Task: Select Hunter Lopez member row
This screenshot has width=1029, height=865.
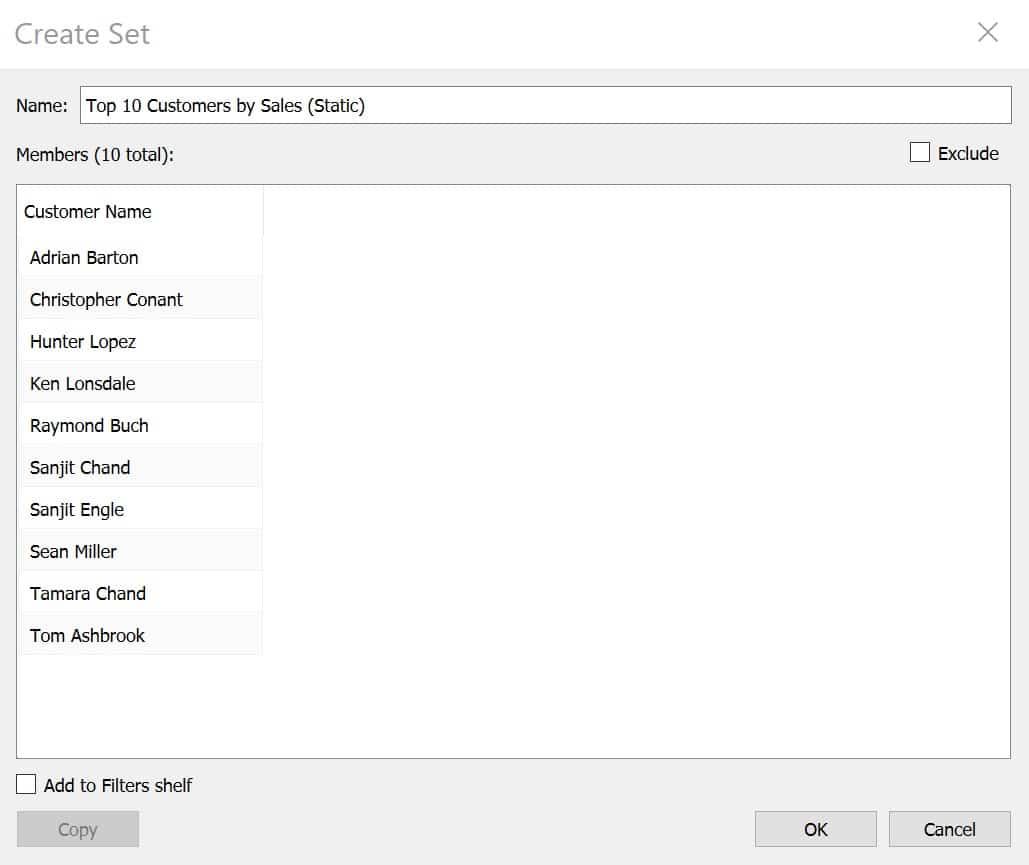Action: click(x=140, y=341)
